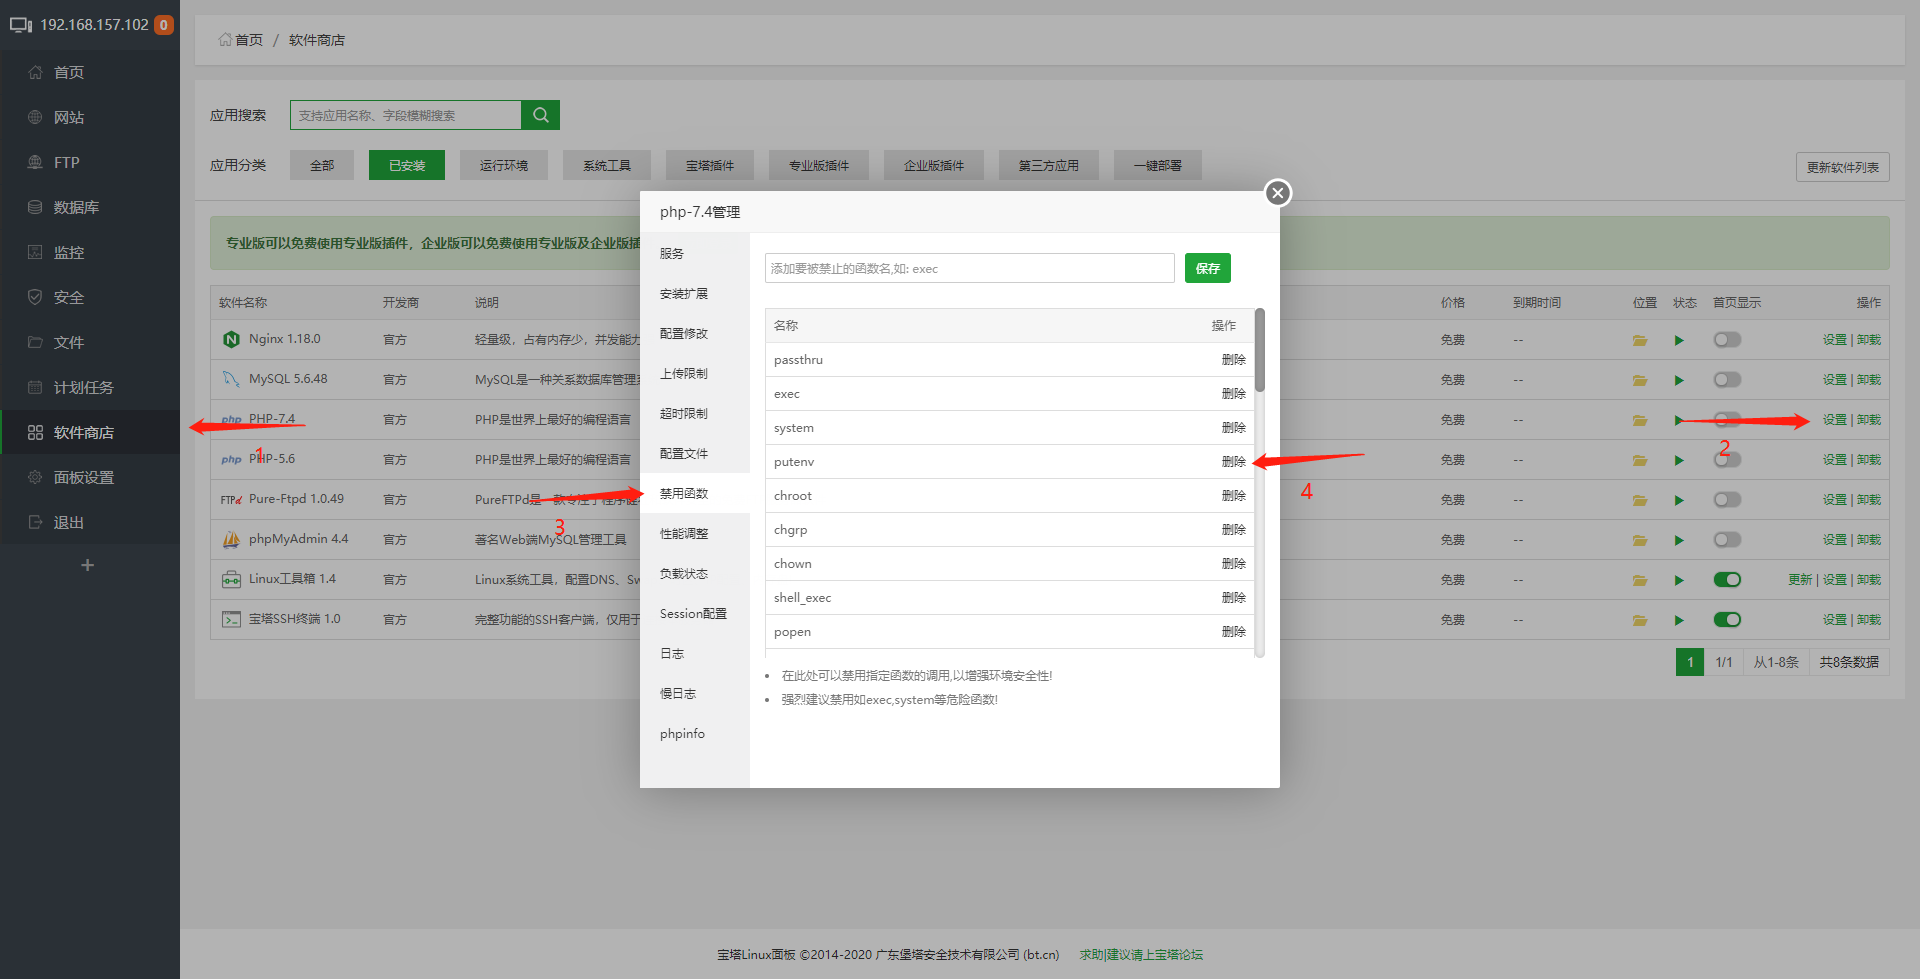The image size is (1920, 979).
Task: Click the green 保存 button
Action: 1208,268
